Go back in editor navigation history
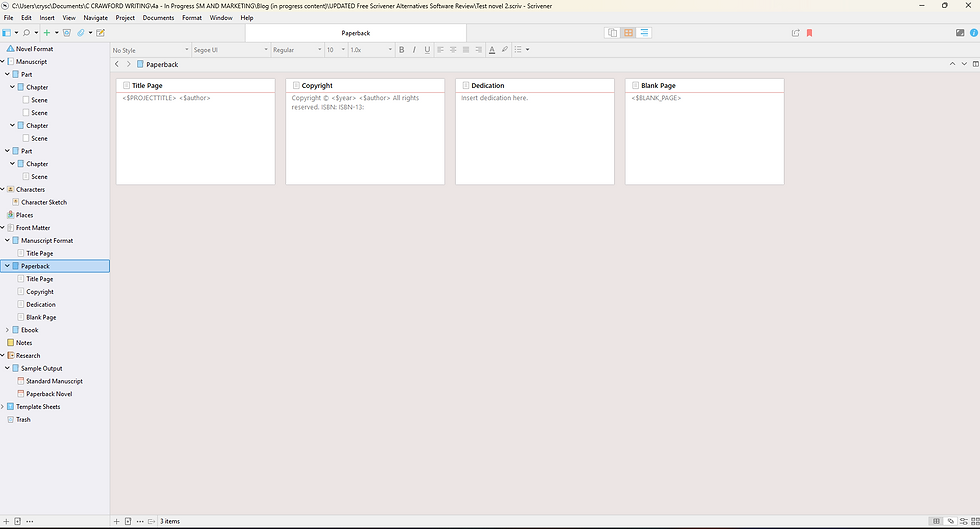This screenshot has height=529, width=980. point(117,64)
